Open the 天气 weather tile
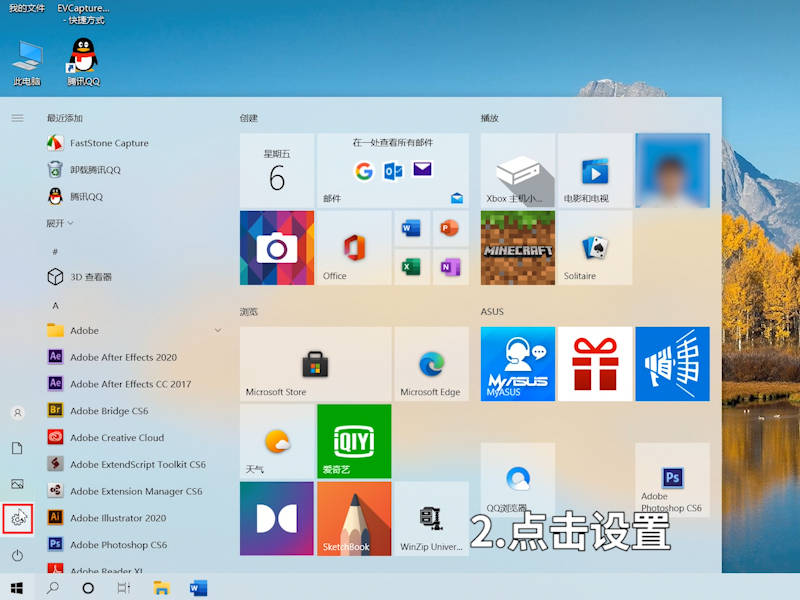The image size is (800, 600). 277,441
